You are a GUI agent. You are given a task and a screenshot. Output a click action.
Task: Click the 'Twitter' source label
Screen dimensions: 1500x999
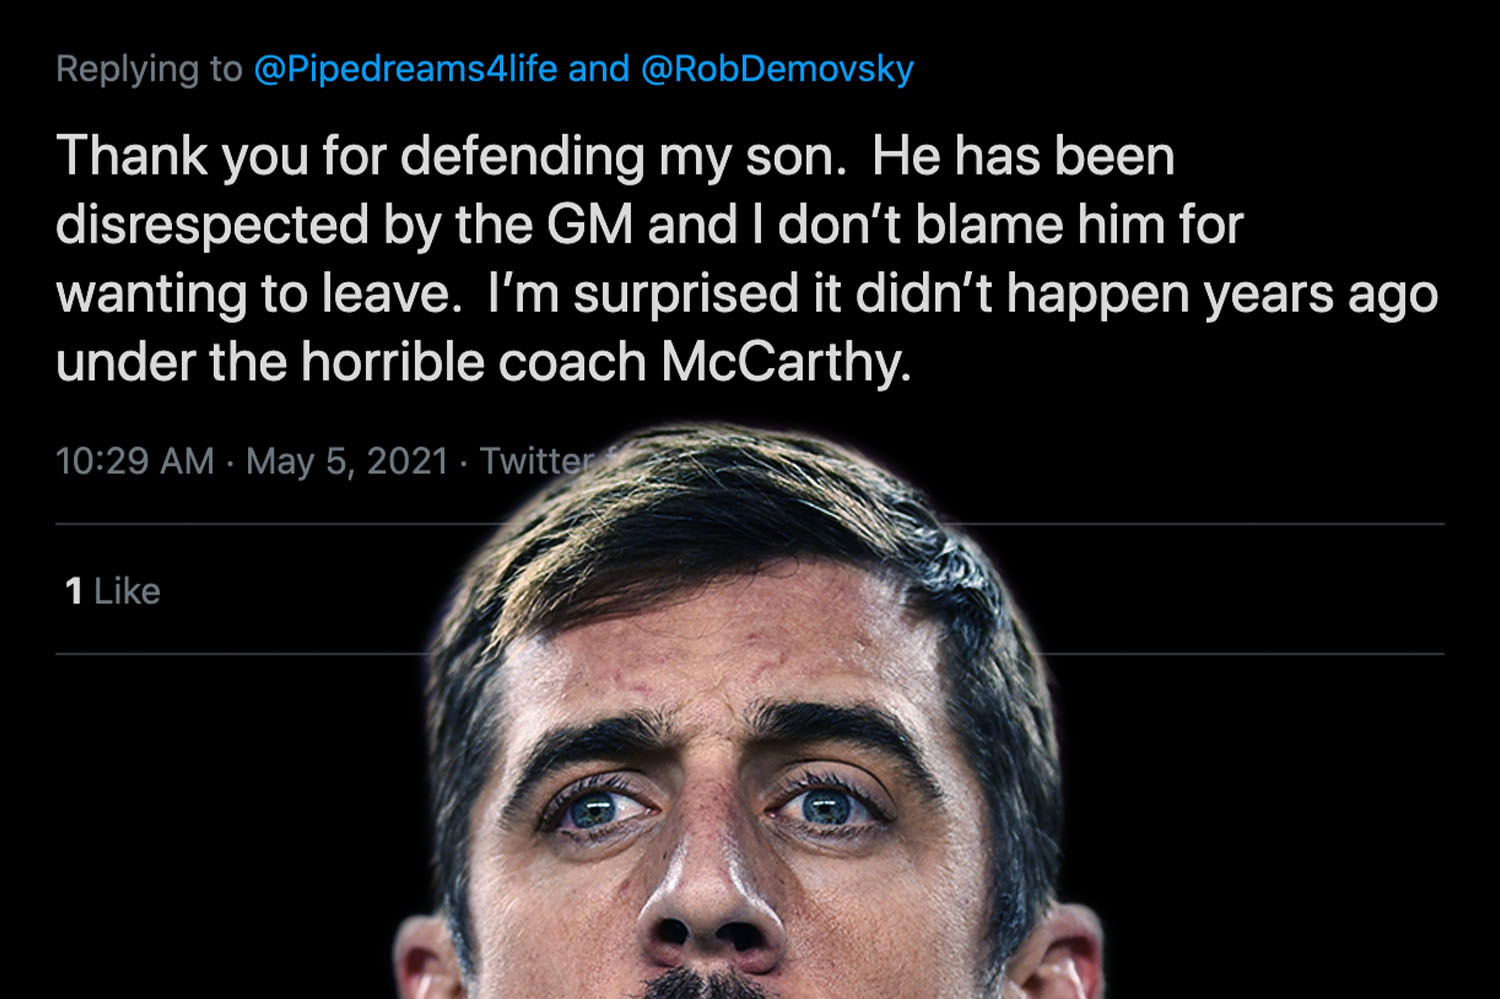click(535, 461)
